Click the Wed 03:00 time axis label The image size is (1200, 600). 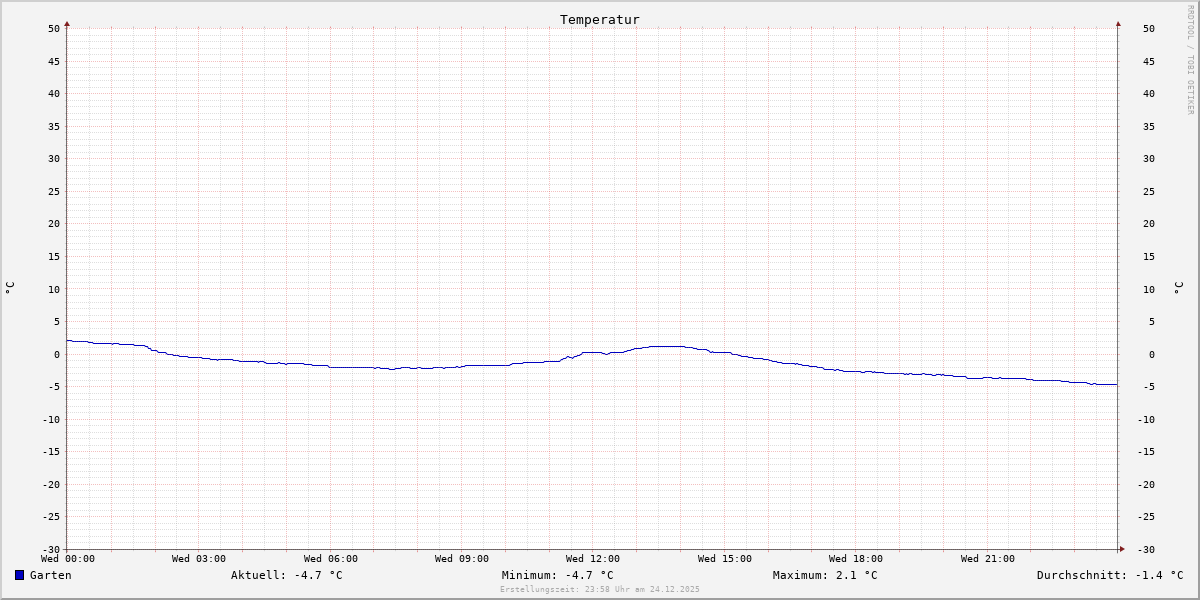coord(199,559)
